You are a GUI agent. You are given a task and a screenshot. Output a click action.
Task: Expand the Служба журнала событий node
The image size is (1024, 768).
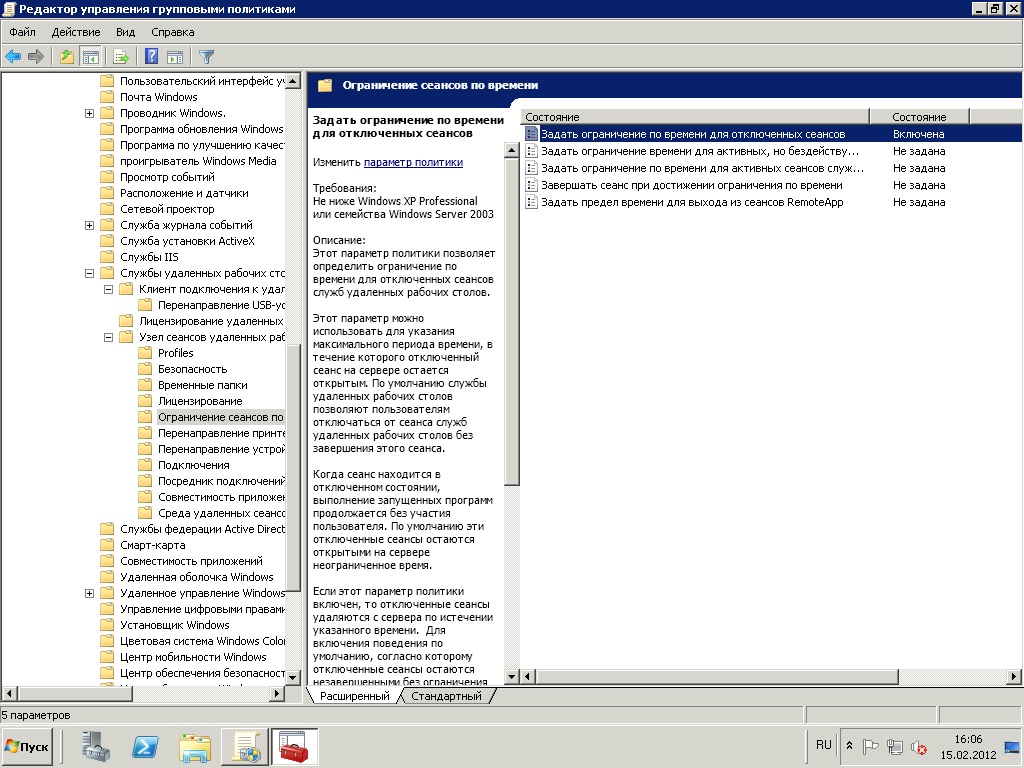point(90,225)
